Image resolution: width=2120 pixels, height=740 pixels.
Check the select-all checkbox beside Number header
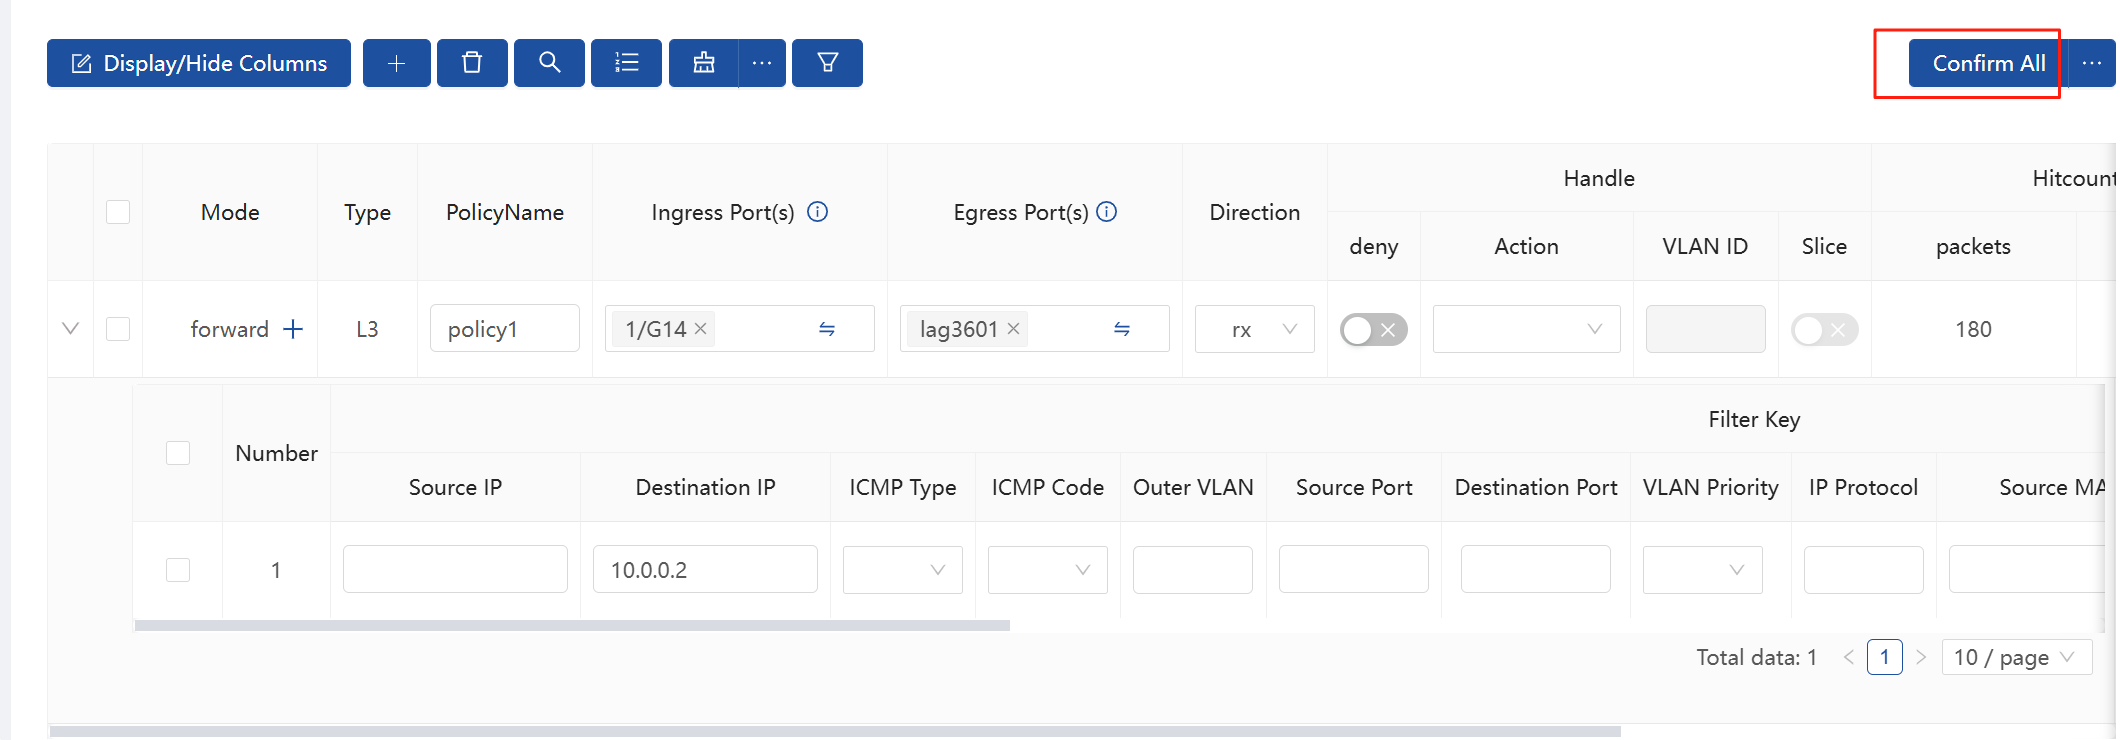[178, 453]
